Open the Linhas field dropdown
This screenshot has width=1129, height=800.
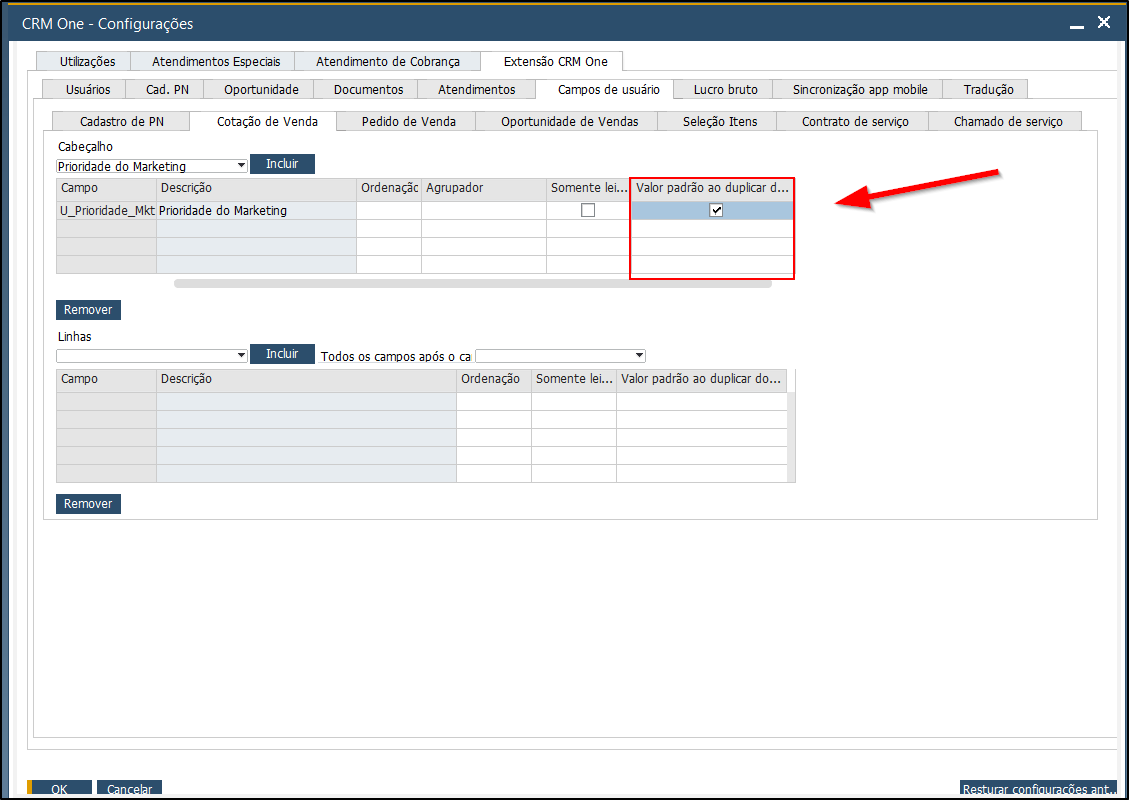[152, 356]
